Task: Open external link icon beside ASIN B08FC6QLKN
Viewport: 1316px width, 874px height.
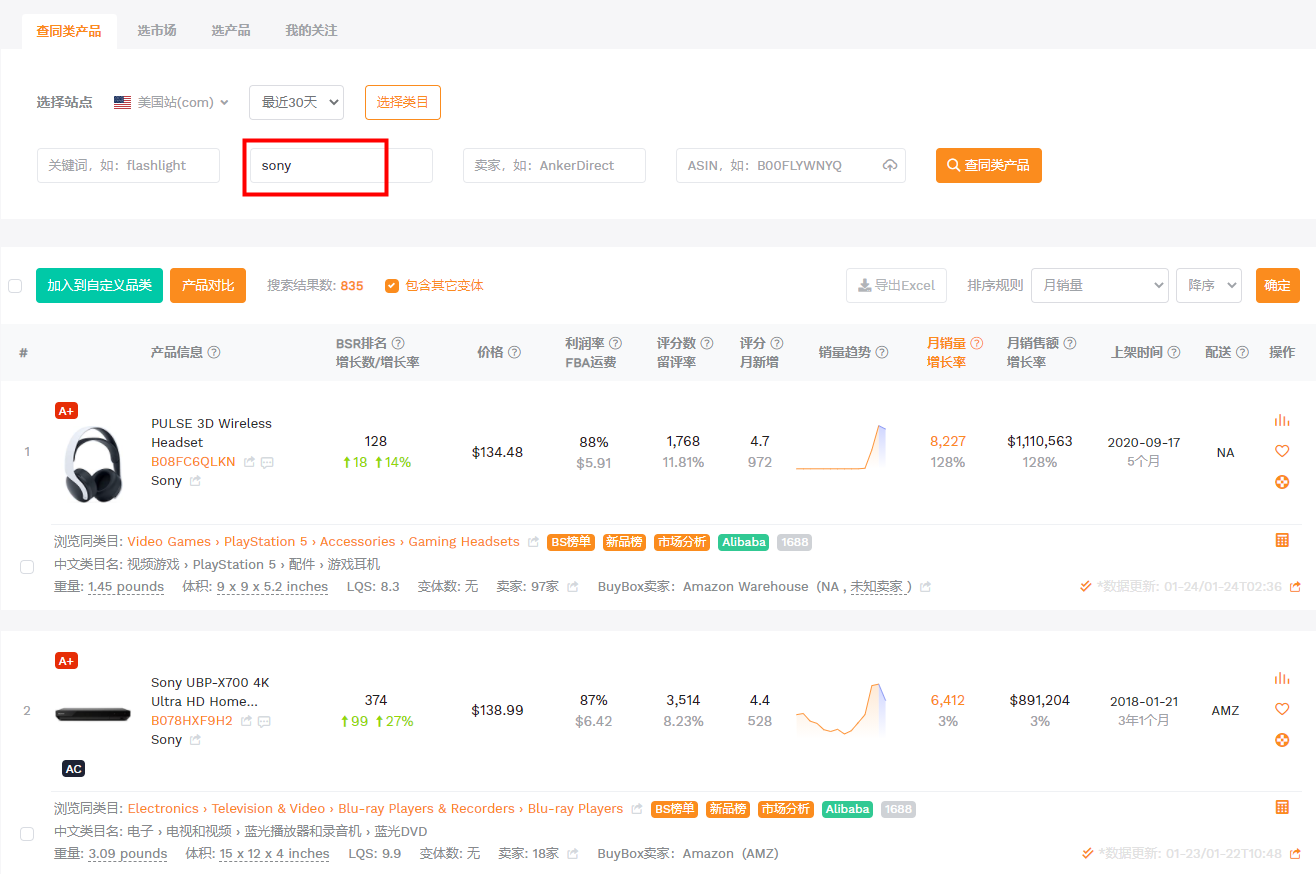Action: 249,462
